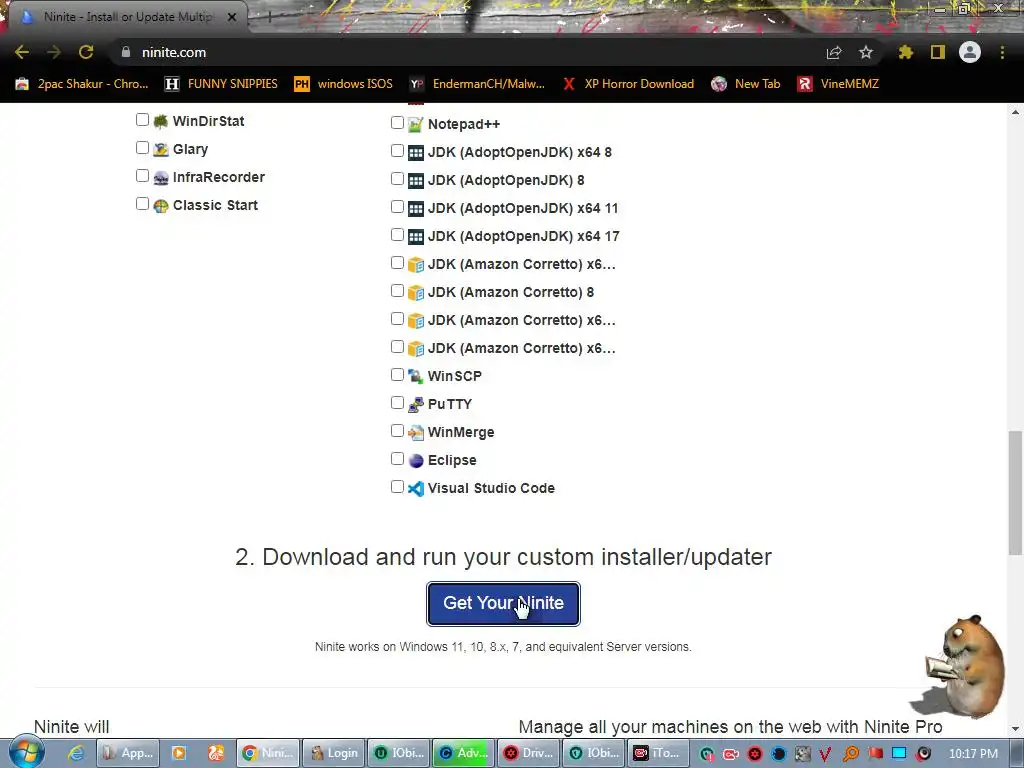The image size is (1024, 768).
Task: Click the InfraRecorder disc icon
Action: coord(161,178)
